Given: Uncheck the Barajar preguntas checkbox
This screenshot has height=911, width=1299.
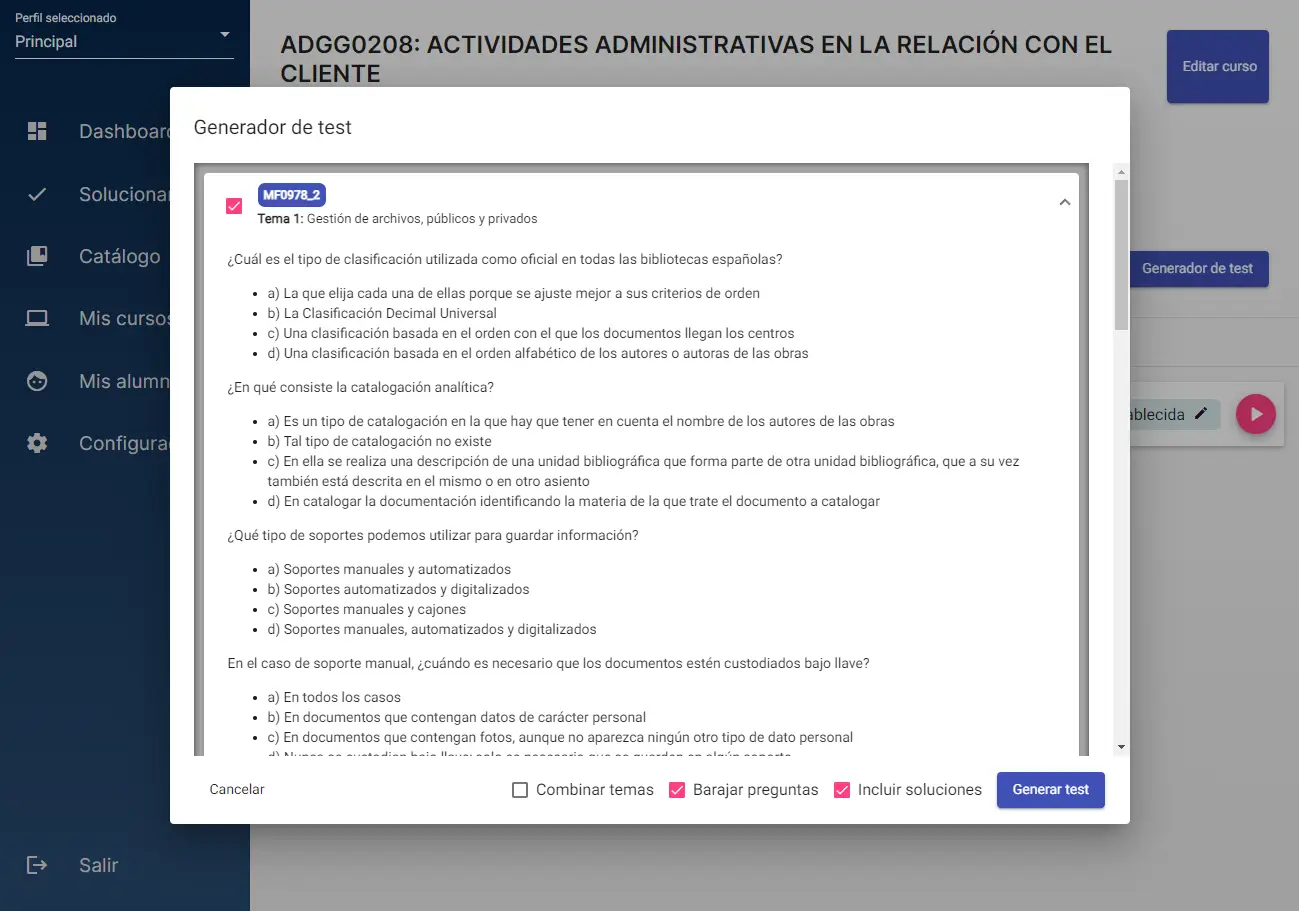Looking at the screenshot, I should [x=677, y=790].
